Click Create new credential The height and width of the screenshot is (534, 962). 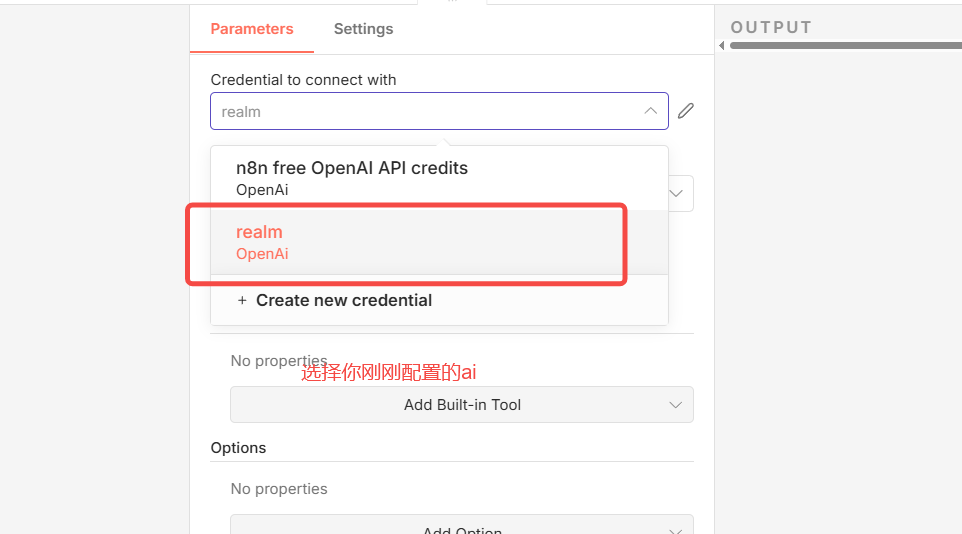(343, 300)
